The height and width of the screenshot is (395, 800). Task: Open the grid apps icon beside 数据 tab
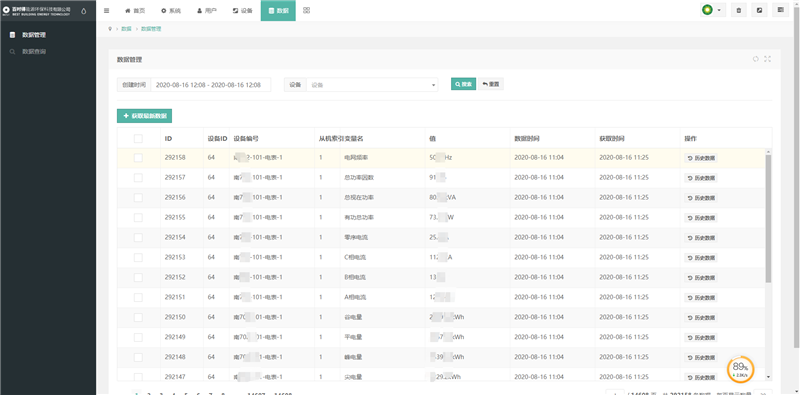pyautogui.click(x=306, y=10)
